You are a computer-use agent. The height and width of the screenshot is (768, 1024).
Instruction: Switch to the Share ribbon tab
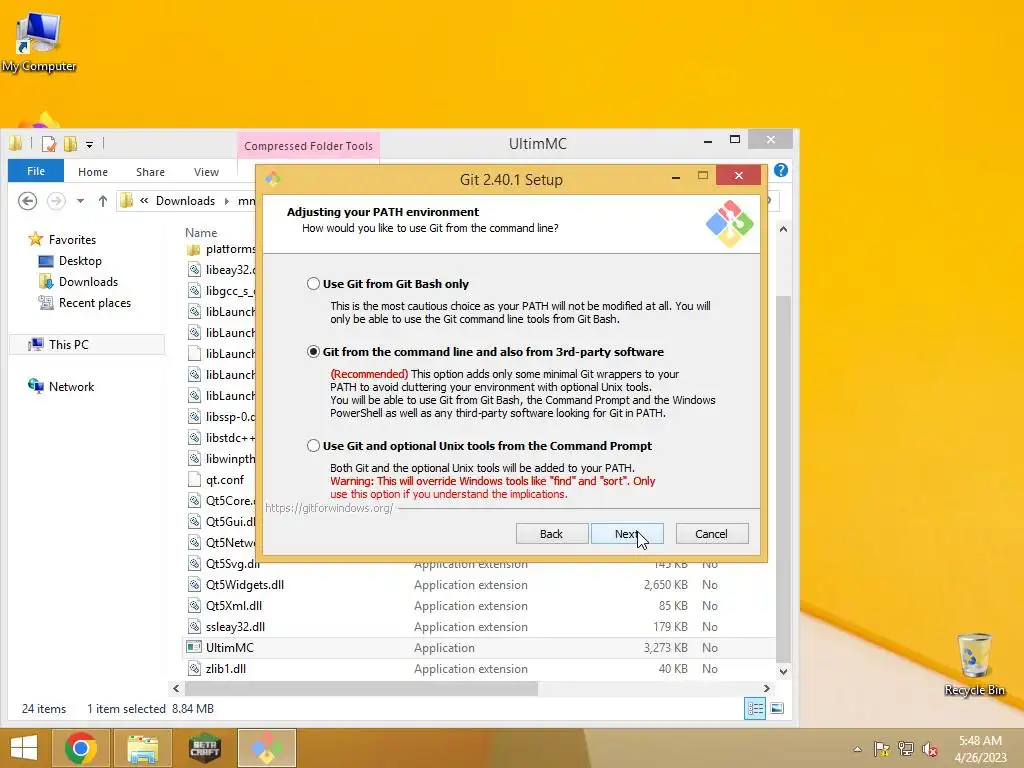click(150, 172)
